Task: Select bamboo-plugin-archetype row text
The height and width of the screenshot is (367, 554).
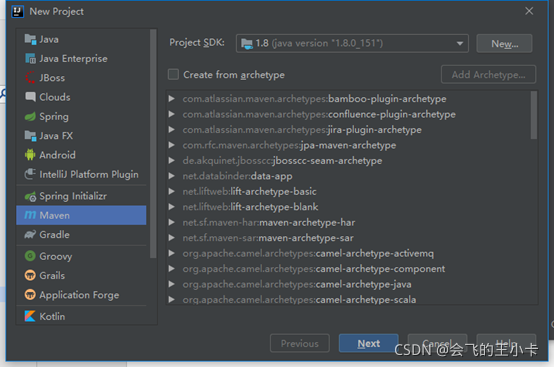Action: (x=314, y=99)
